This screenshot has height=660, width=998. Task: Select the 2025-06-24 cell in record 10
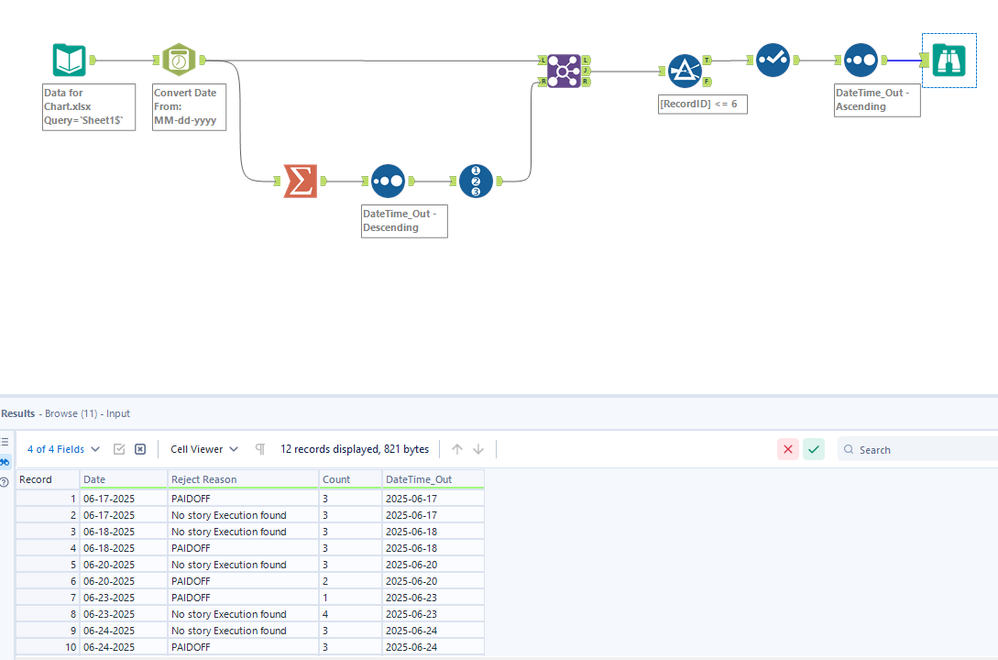433,647
